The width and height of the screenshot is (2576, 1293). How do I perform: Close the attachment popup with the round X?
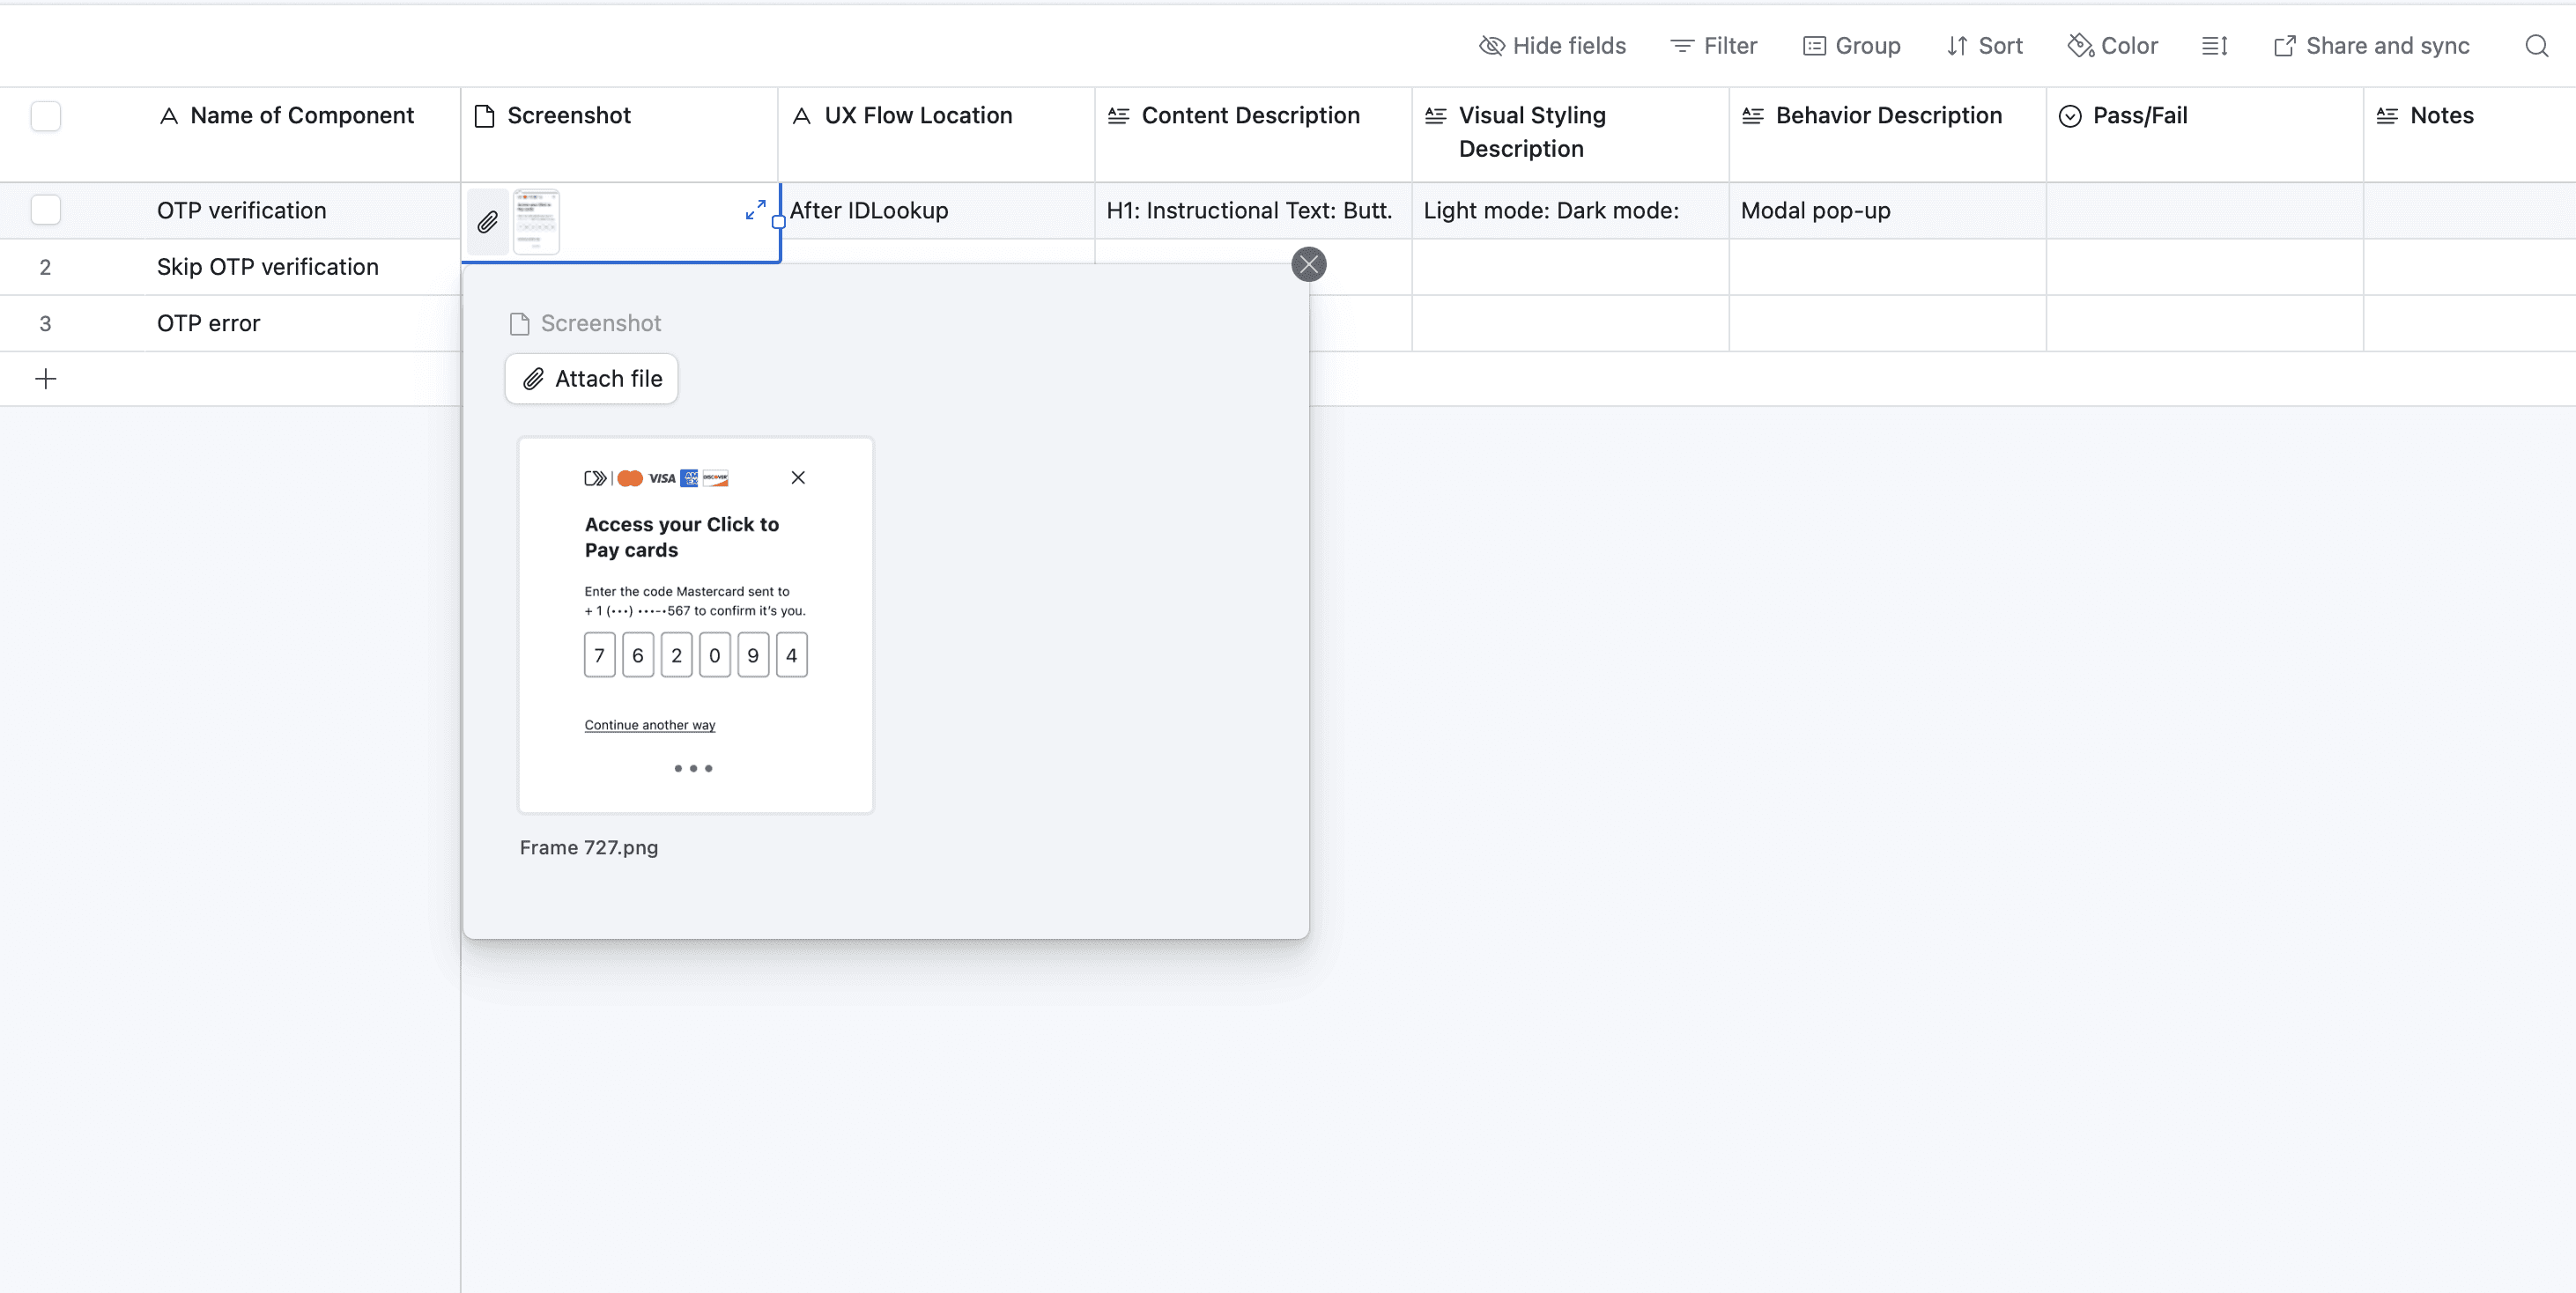coord(1308,264)
